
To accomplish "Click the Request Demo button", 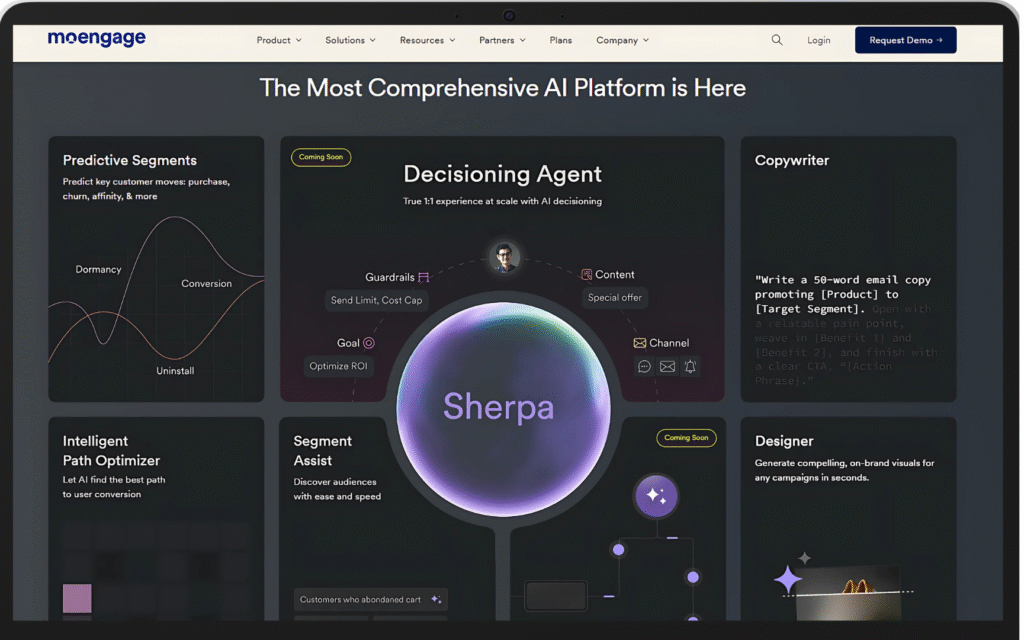I will [x=905, y=40].
